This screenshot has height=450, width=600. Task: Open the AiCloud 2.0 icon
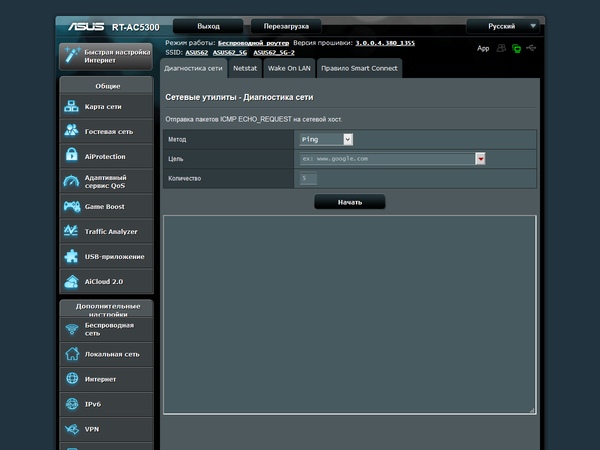click(72, 281)
